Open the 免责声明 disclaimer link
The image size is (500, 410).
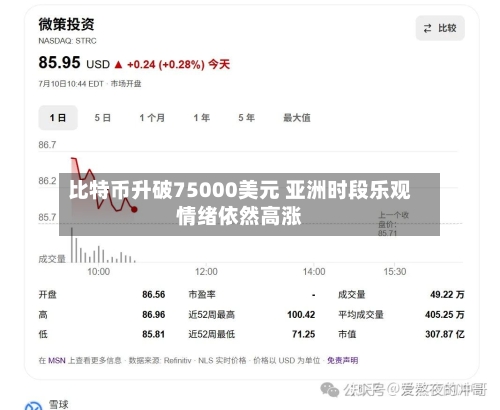[x=342, y=360]
